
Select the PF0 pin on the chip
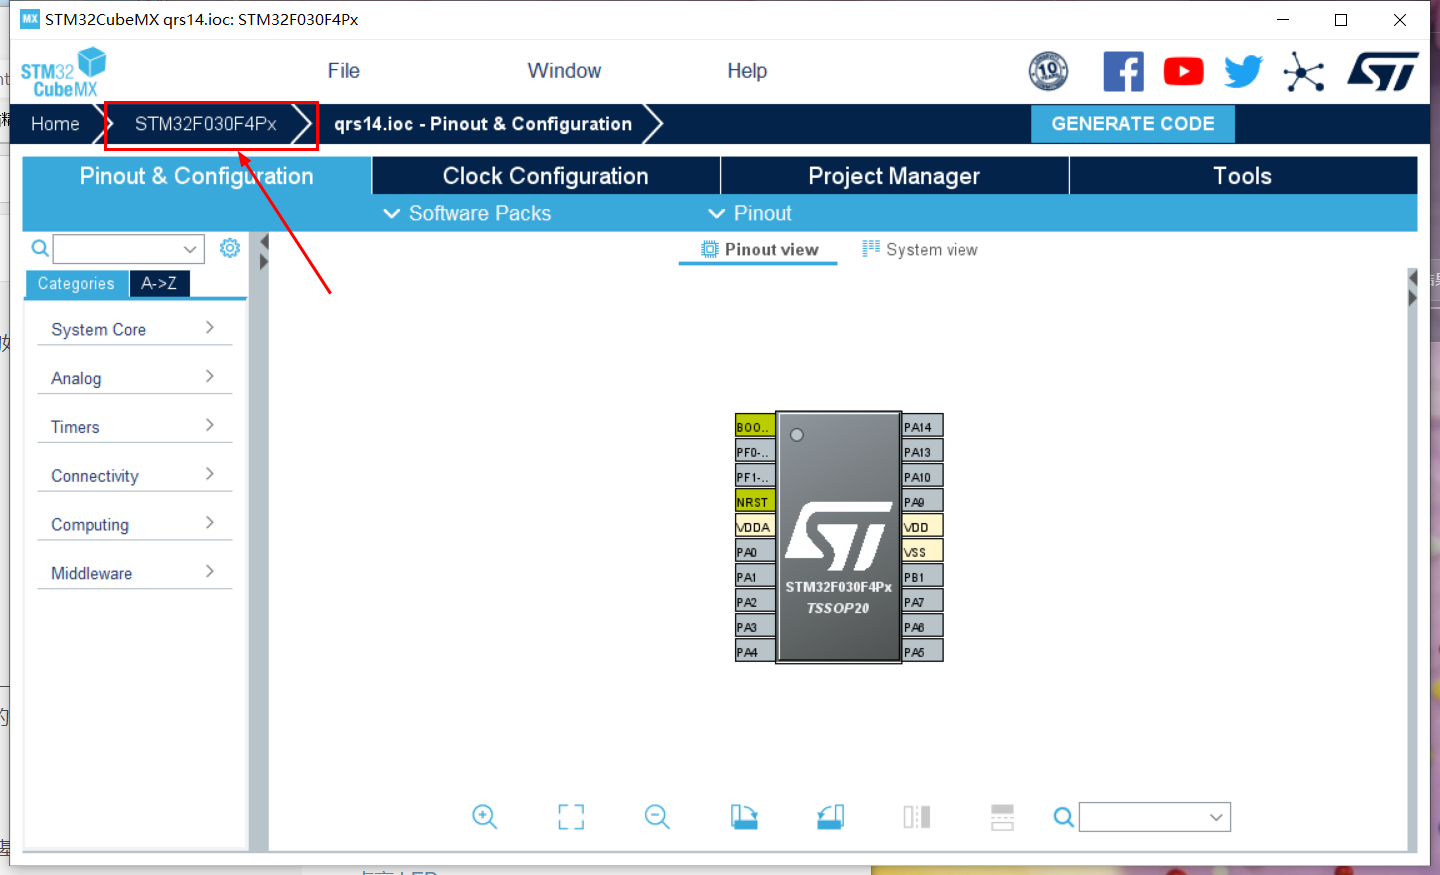tap(755, 451)
